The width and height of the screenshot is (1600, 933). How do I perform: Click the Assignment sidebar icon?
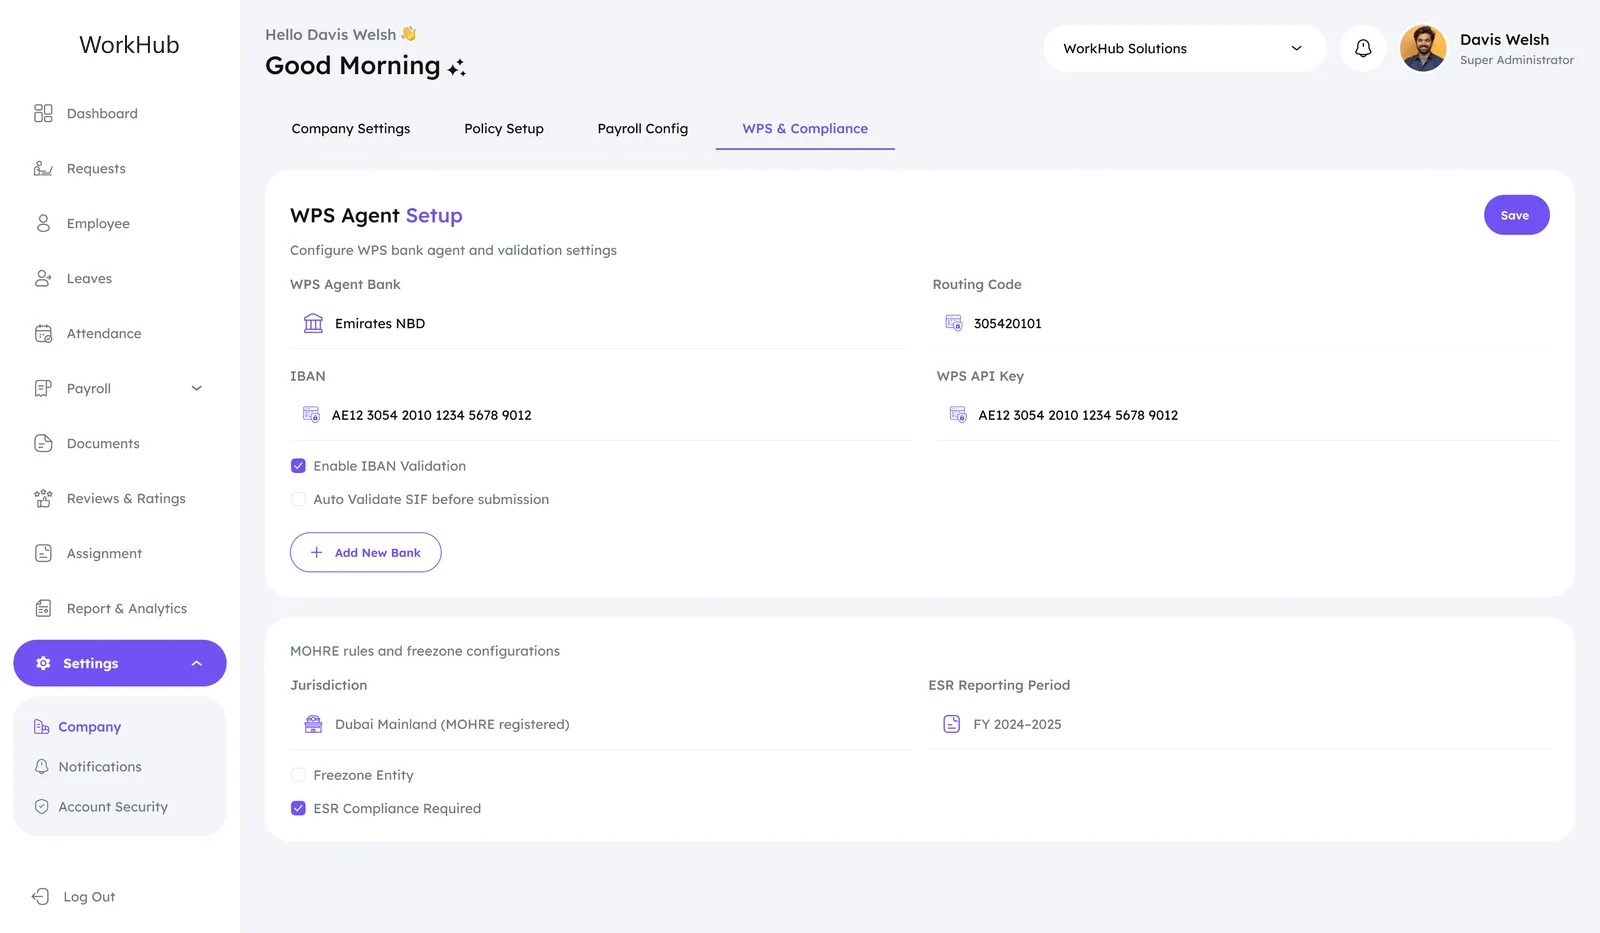pyautogui.click(x=43, y=553)
